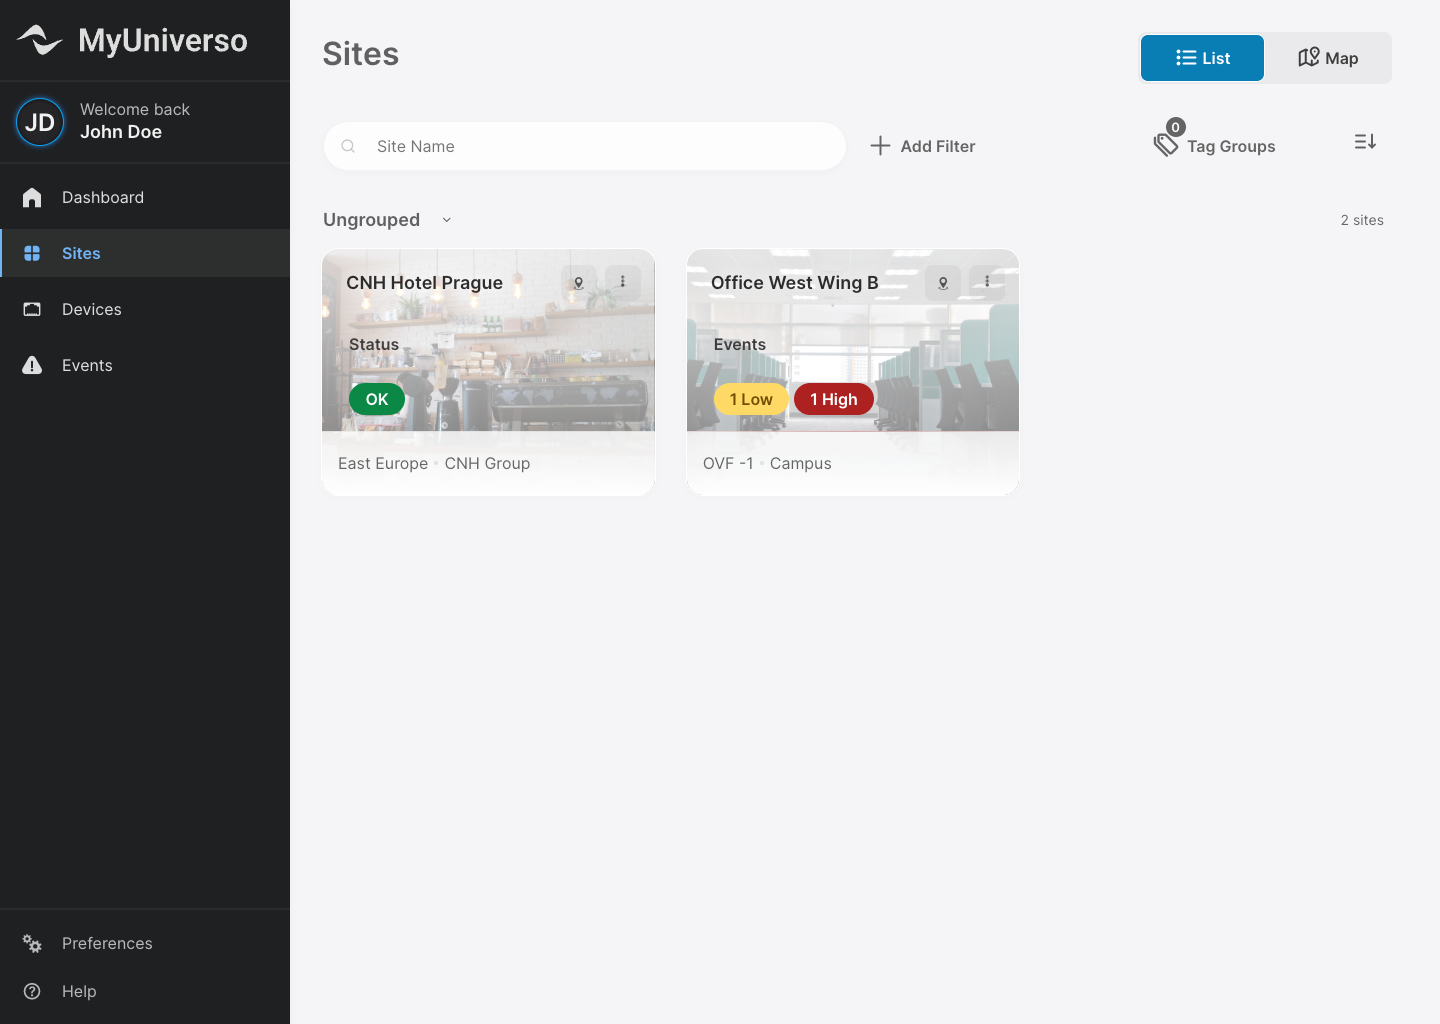1440x1024 pixels.
Task: Open CNH Hotel Prague site card
Action: (488, 372)
